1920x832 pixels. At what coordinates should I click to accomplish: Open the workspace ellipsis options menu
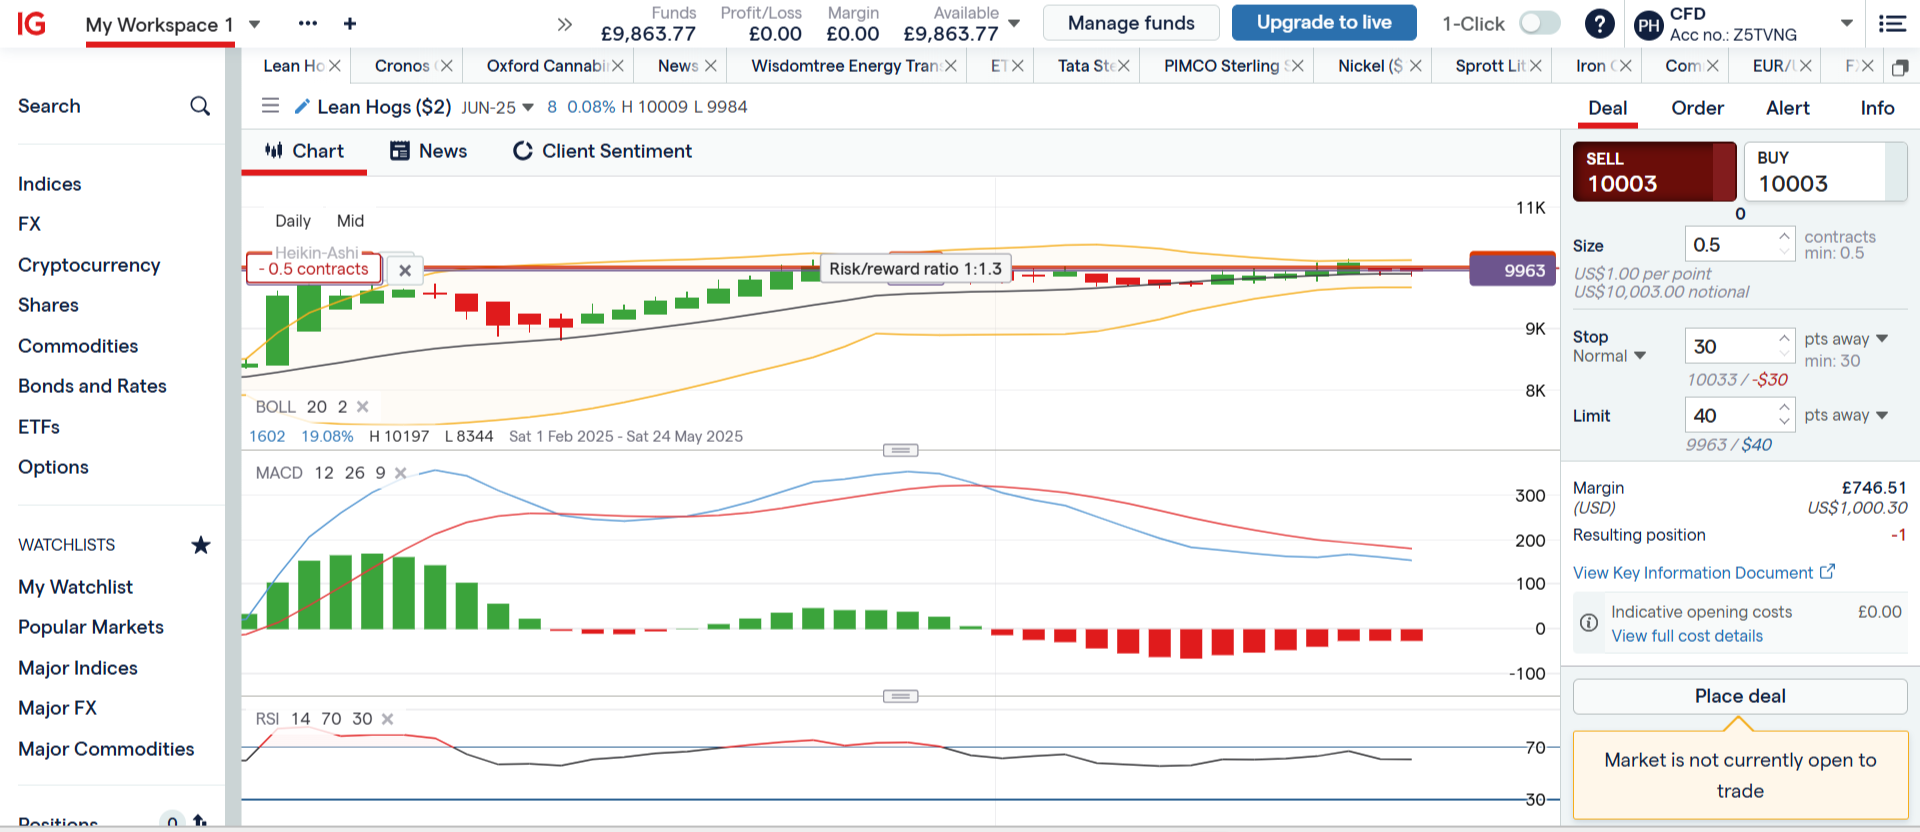pyautogui.click(x=308, y=23)
